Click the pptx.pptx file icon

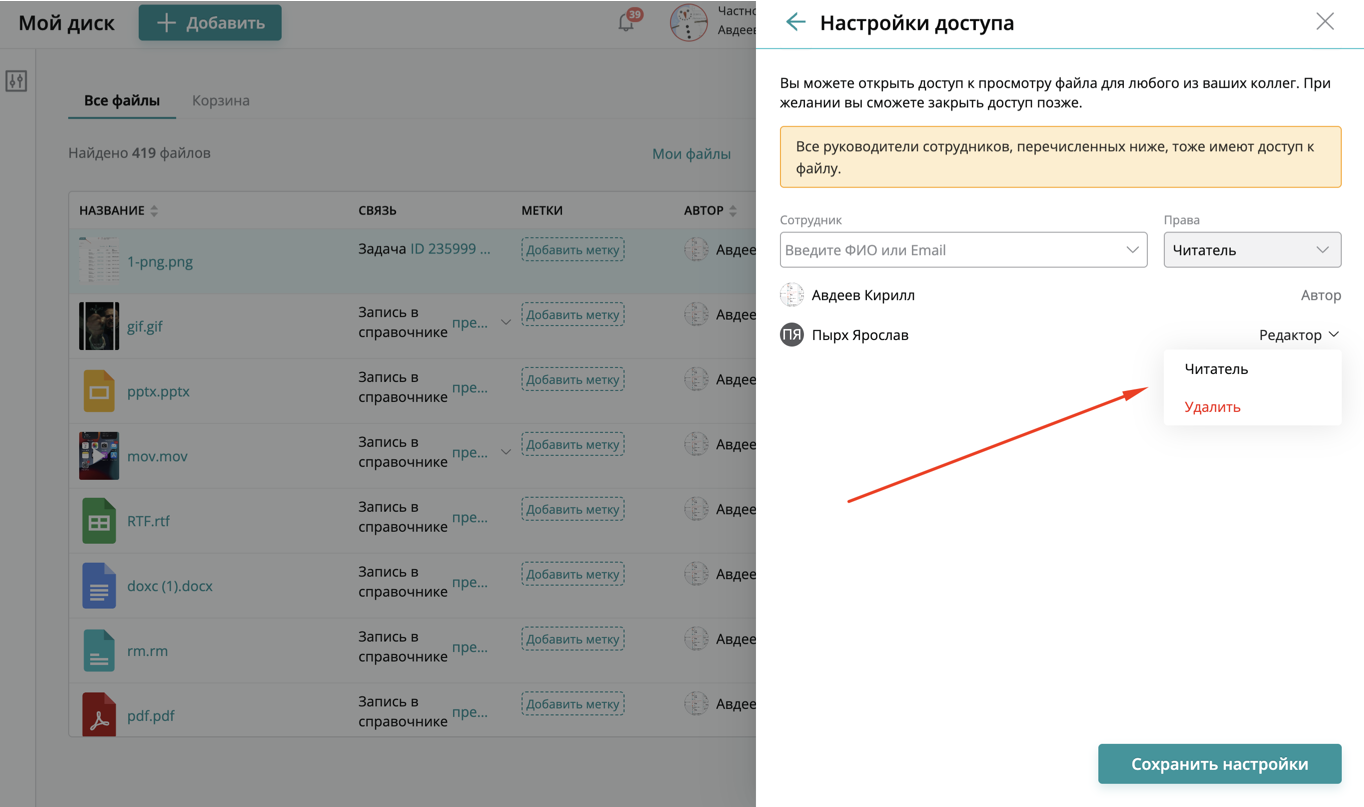(x=99, y=391)
